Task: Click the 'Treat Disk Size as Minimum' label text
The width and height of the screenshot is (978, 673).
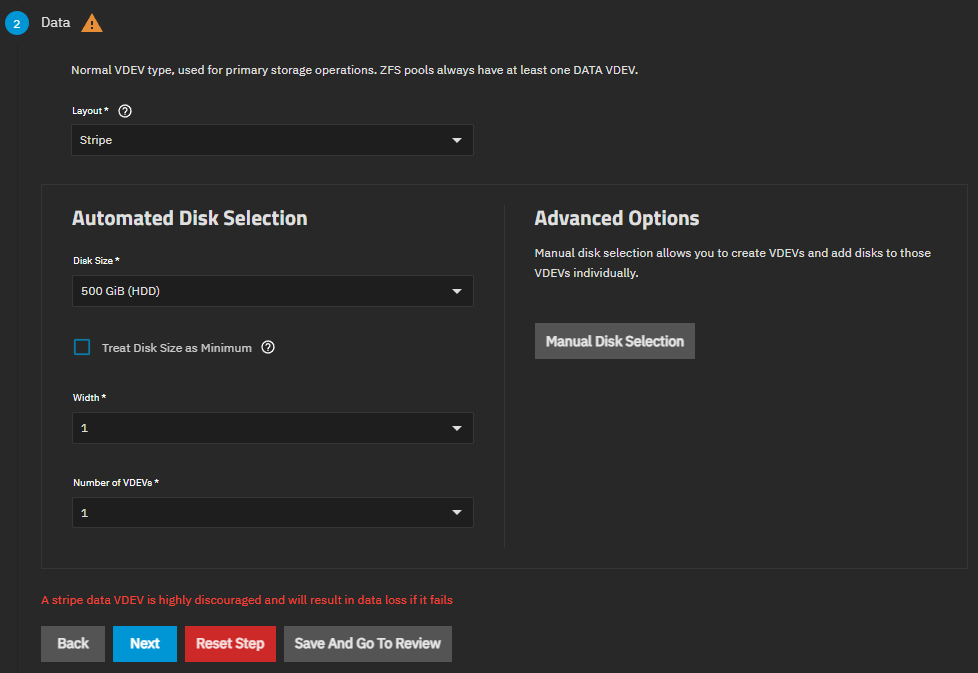Action: (176, 348)
